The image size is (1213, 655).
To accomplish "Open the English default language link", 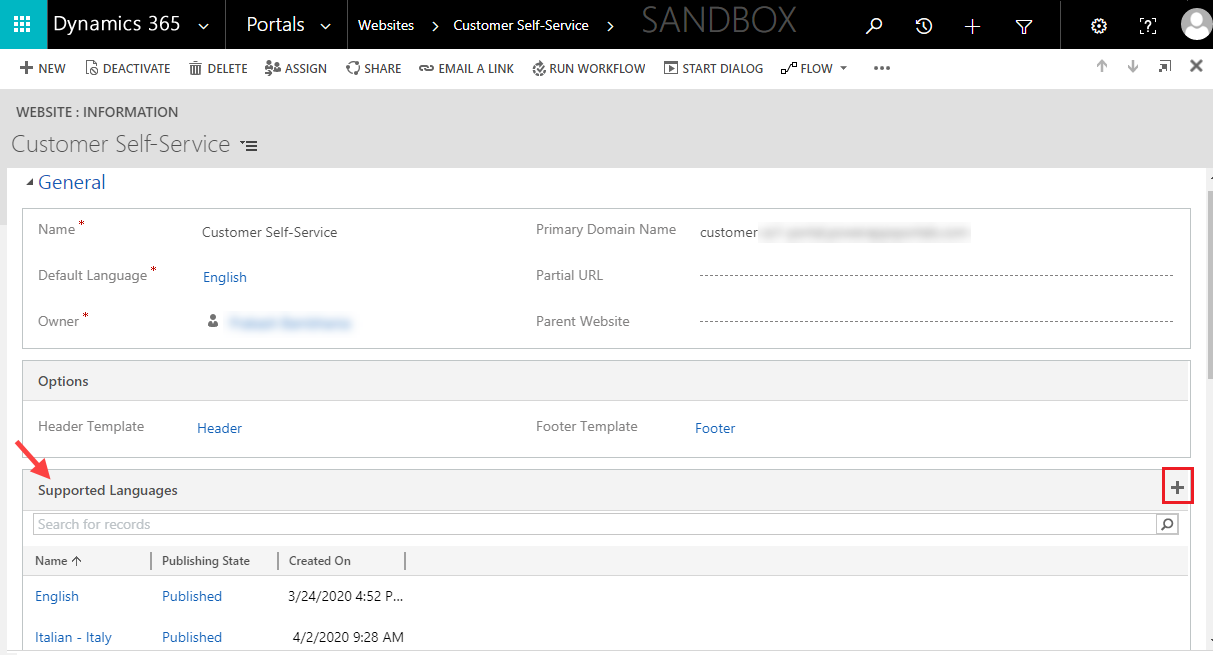I will (225, 277).
